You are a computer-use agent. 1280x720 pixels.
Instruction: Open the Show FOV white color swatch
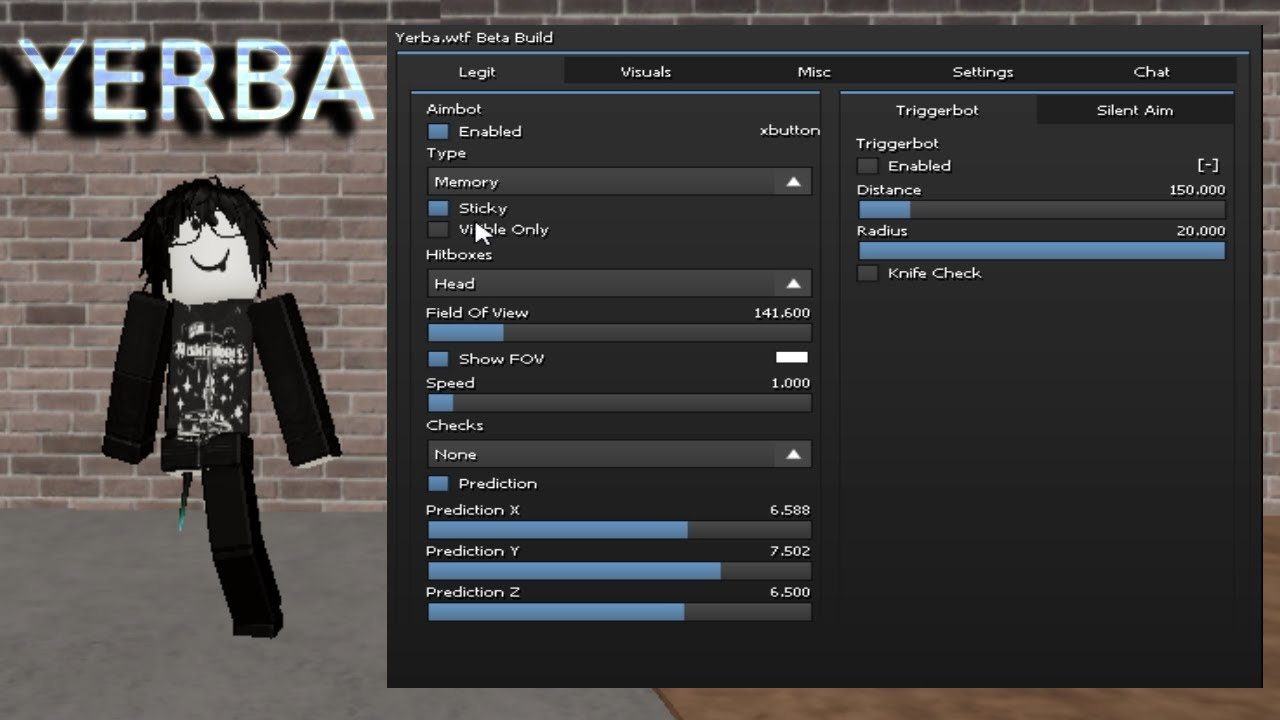(792, 357)
